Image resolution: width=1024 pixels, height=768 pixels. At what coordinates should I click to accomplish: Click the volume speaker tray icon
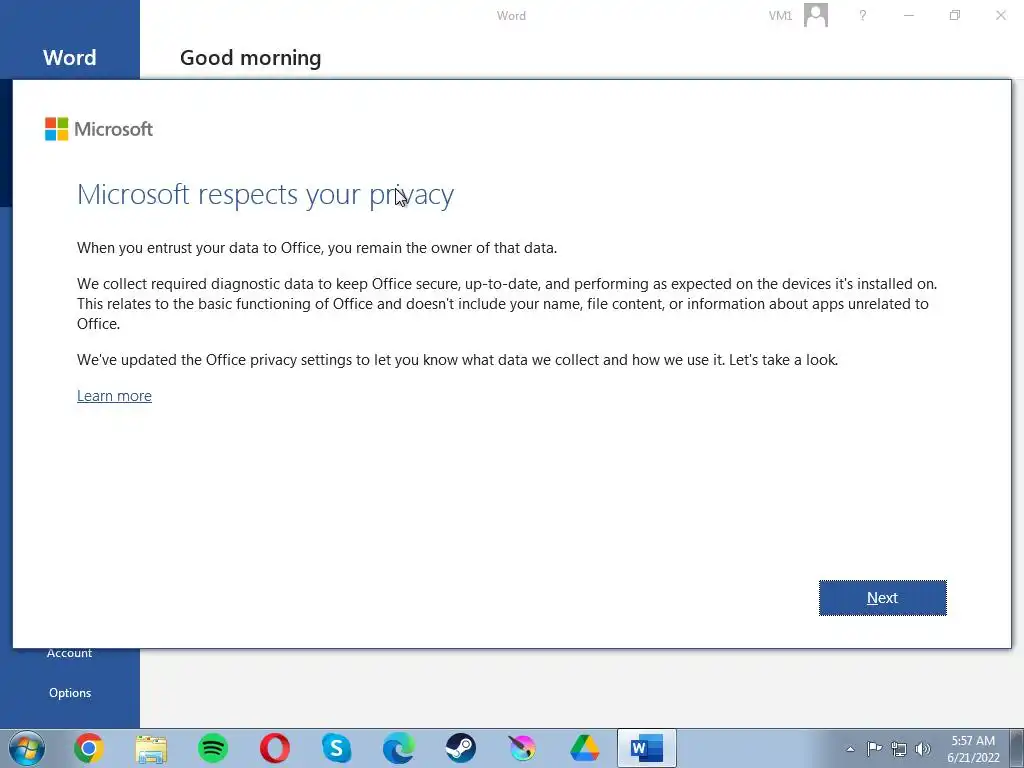[923, 749]
